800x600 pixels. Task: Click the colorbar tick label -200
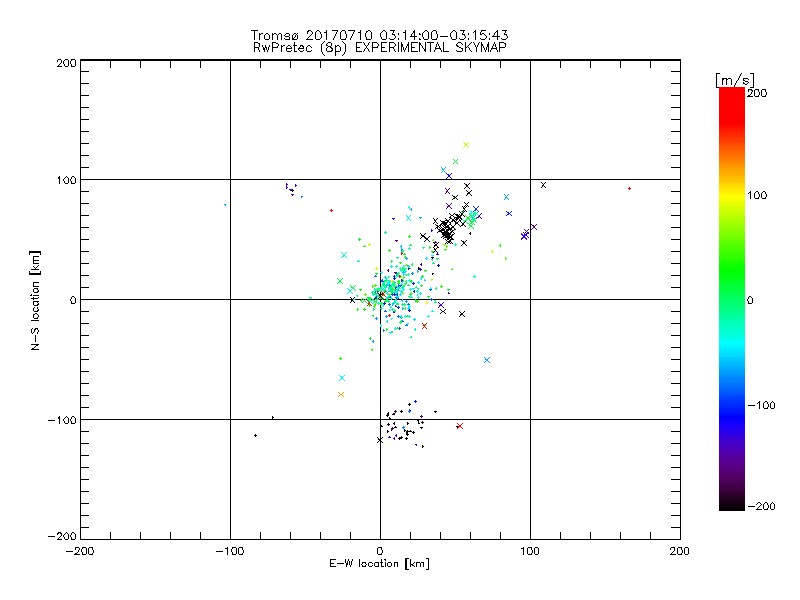(x=761, y=506)
